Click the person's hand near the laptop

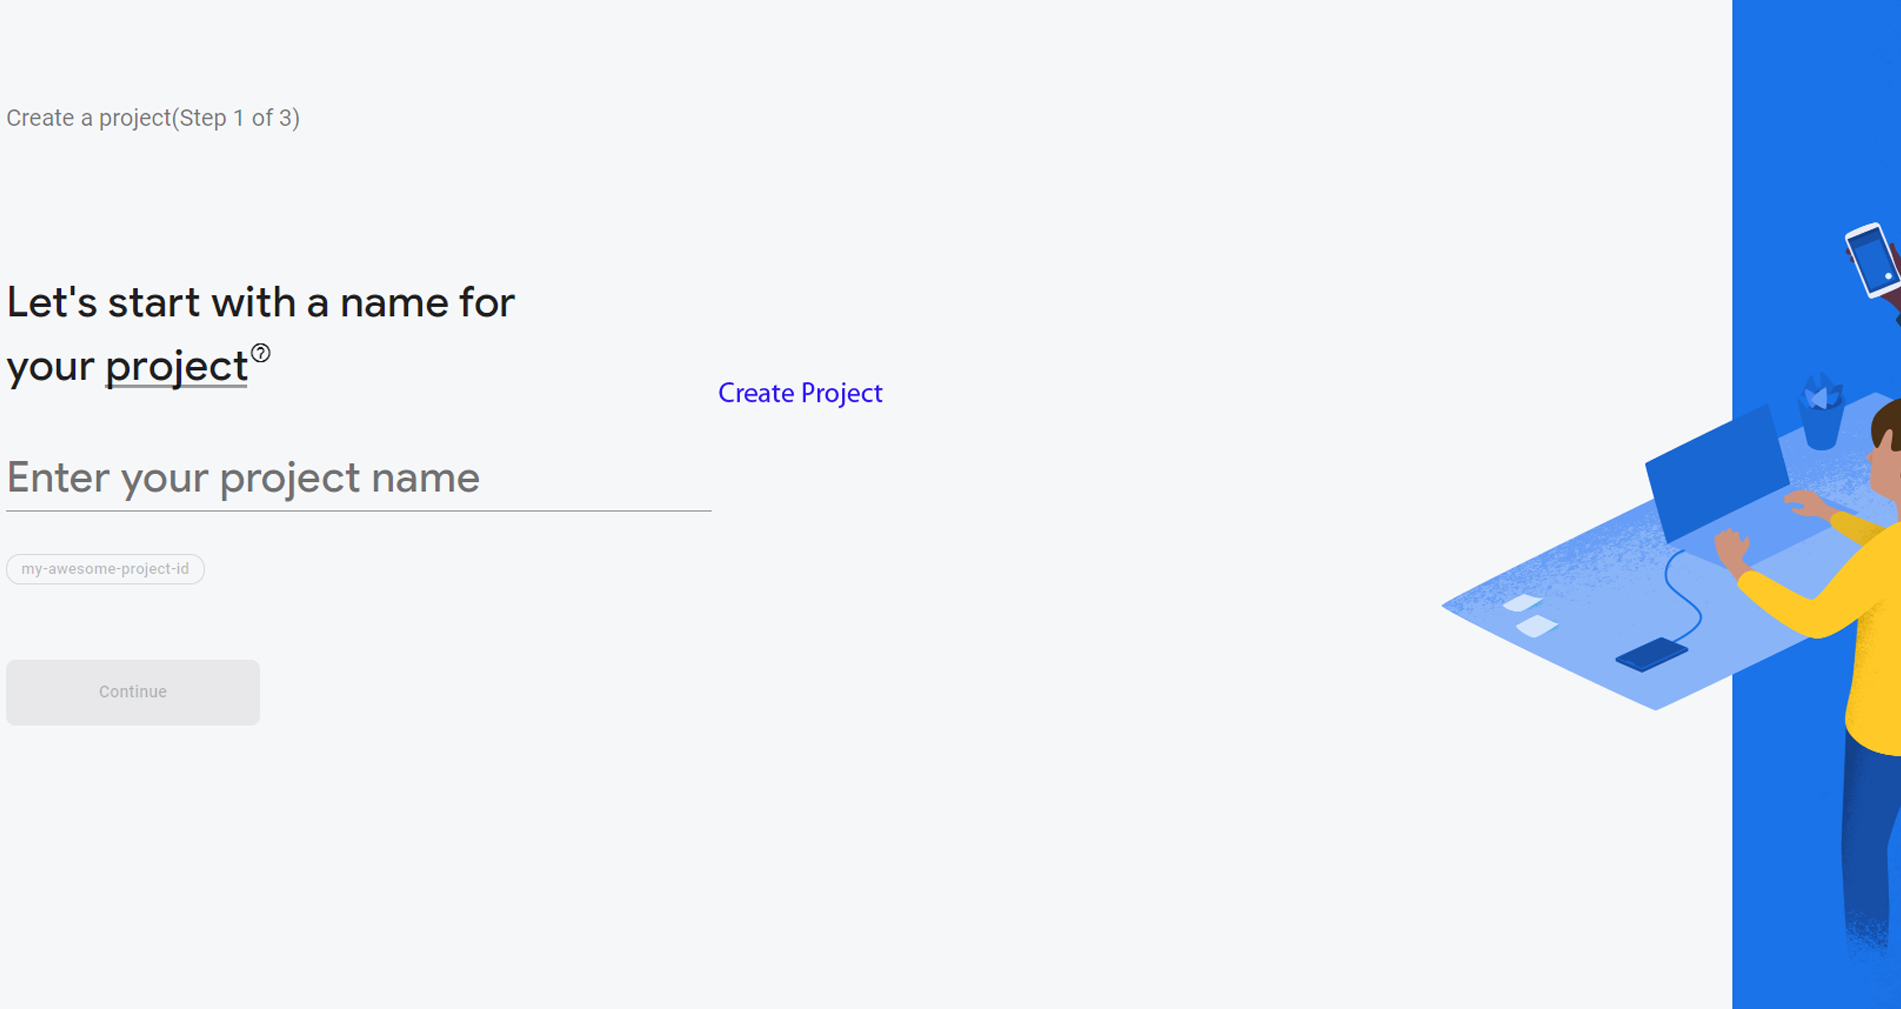tap(1731, 548)
